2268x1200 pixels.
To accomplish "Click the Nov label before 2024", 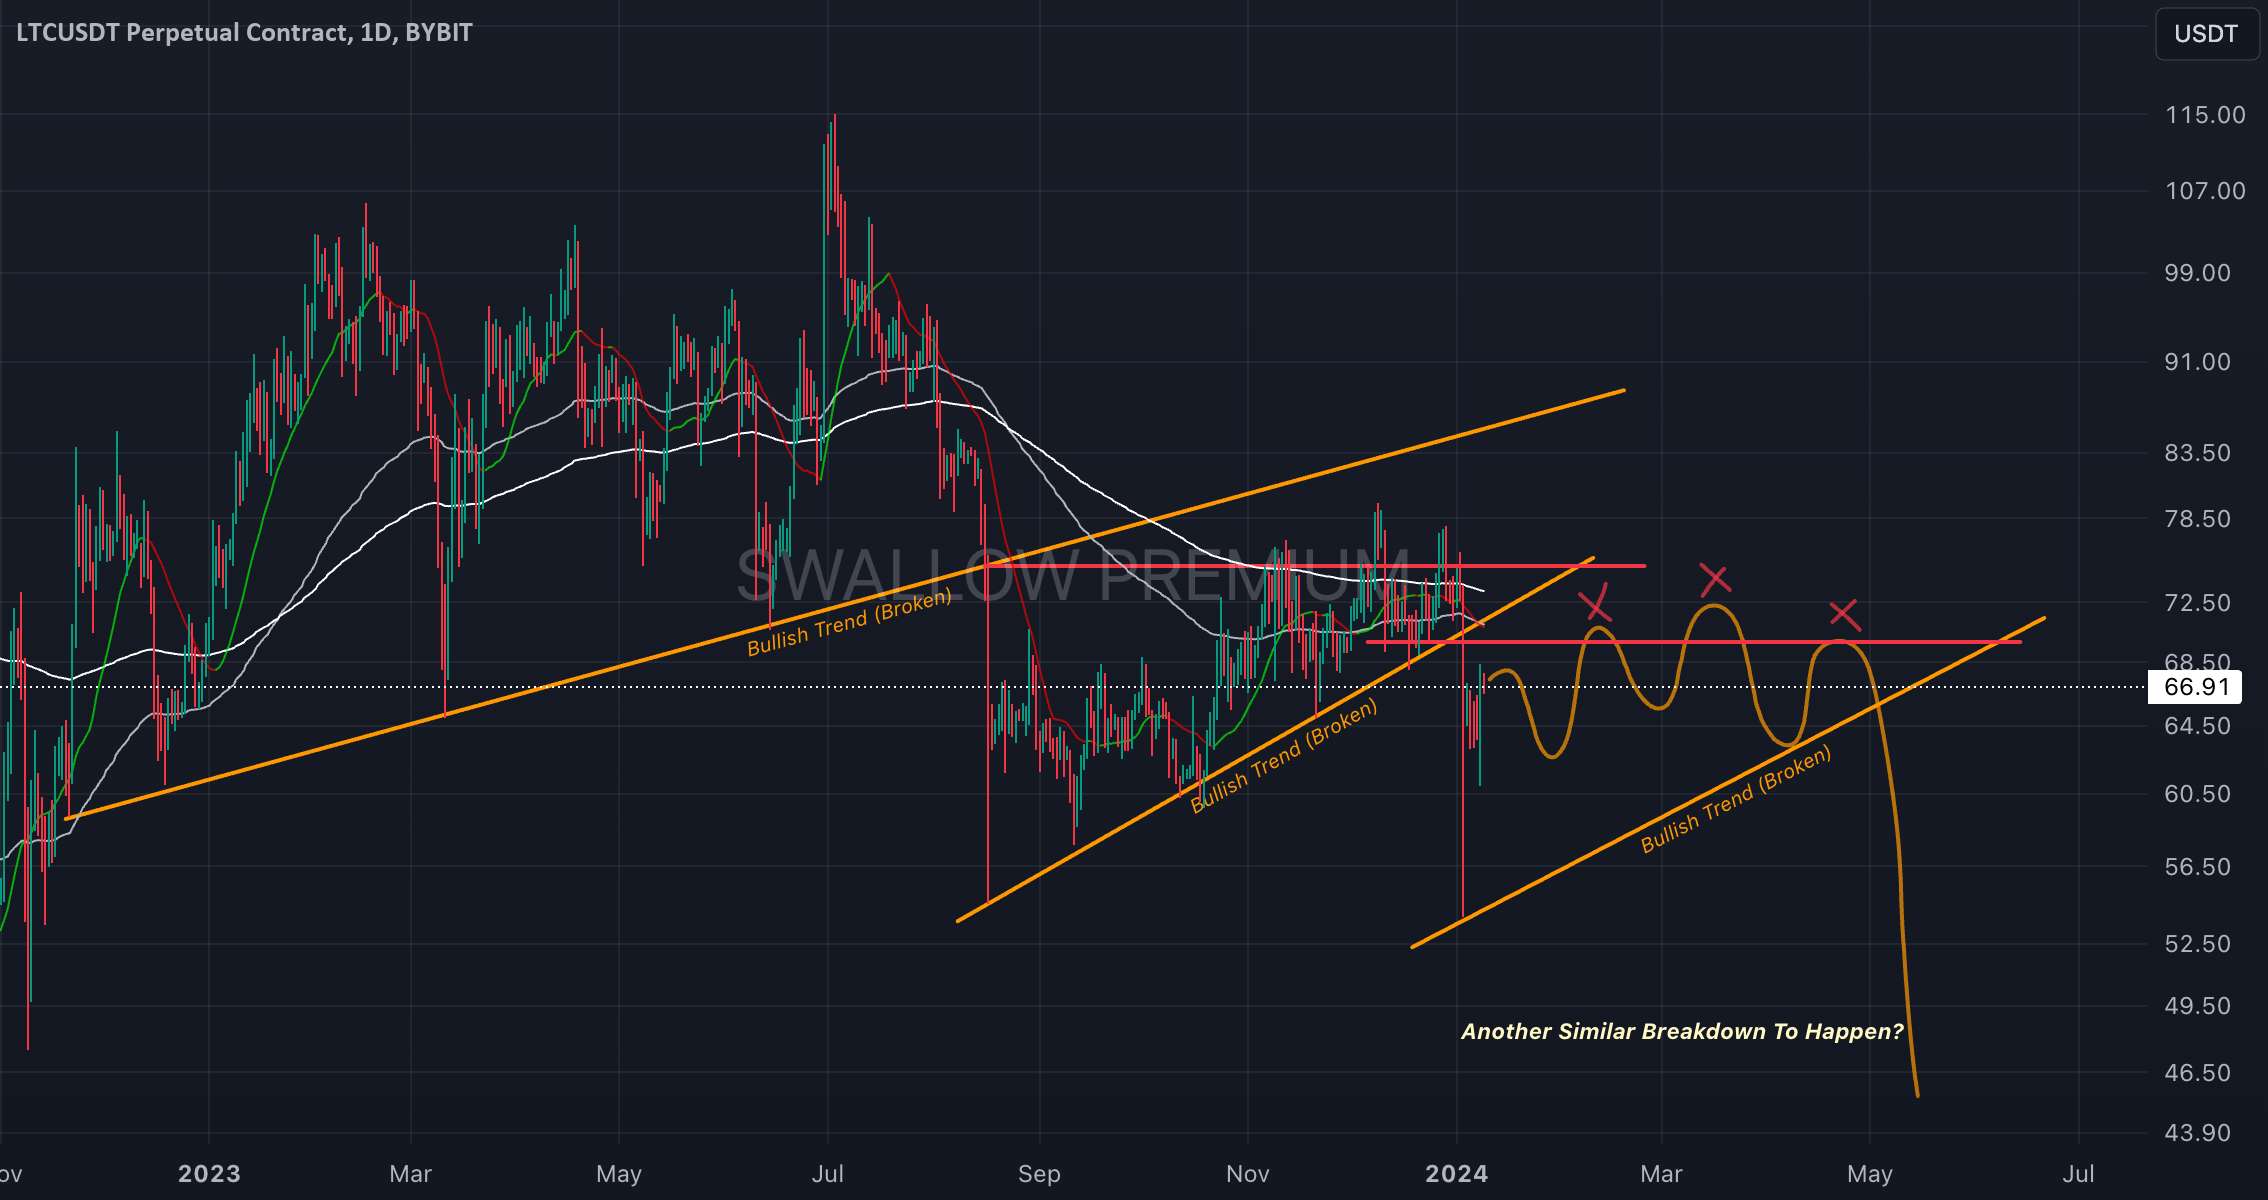I will click(x=1248, y=1174).
